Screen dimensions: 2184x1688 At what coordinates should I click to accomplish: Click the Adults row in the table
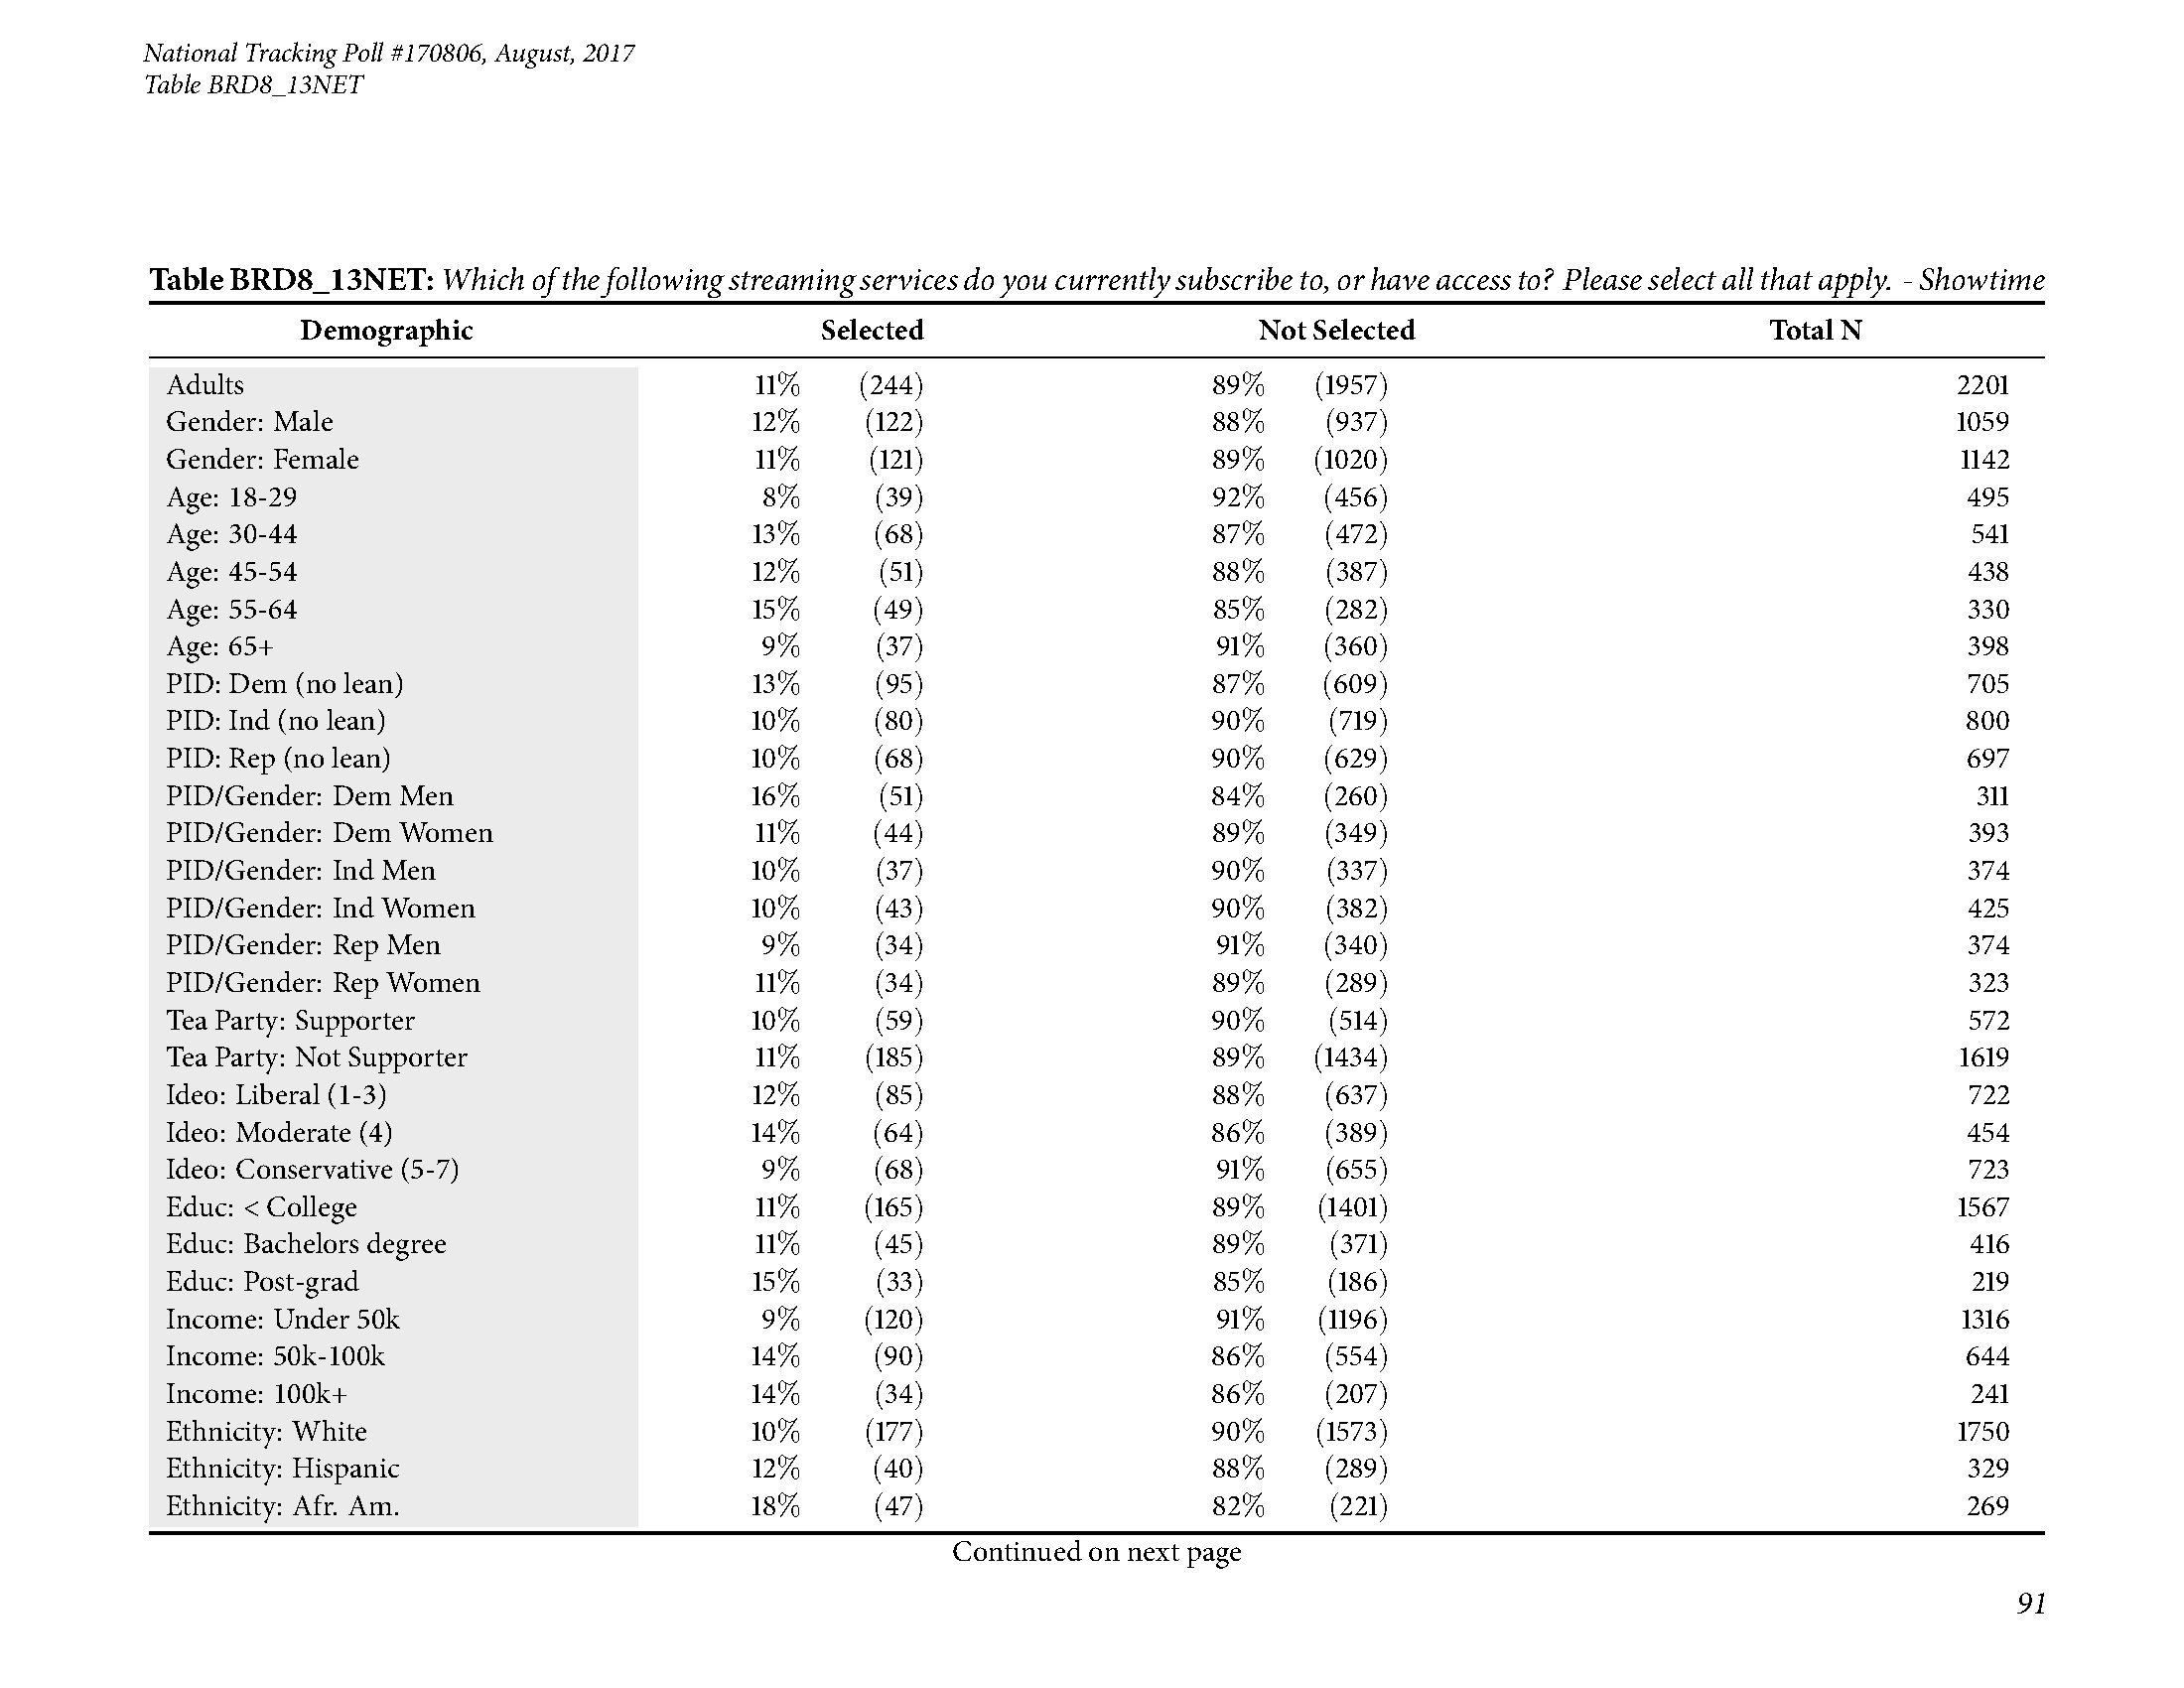tap(1092, 377)
